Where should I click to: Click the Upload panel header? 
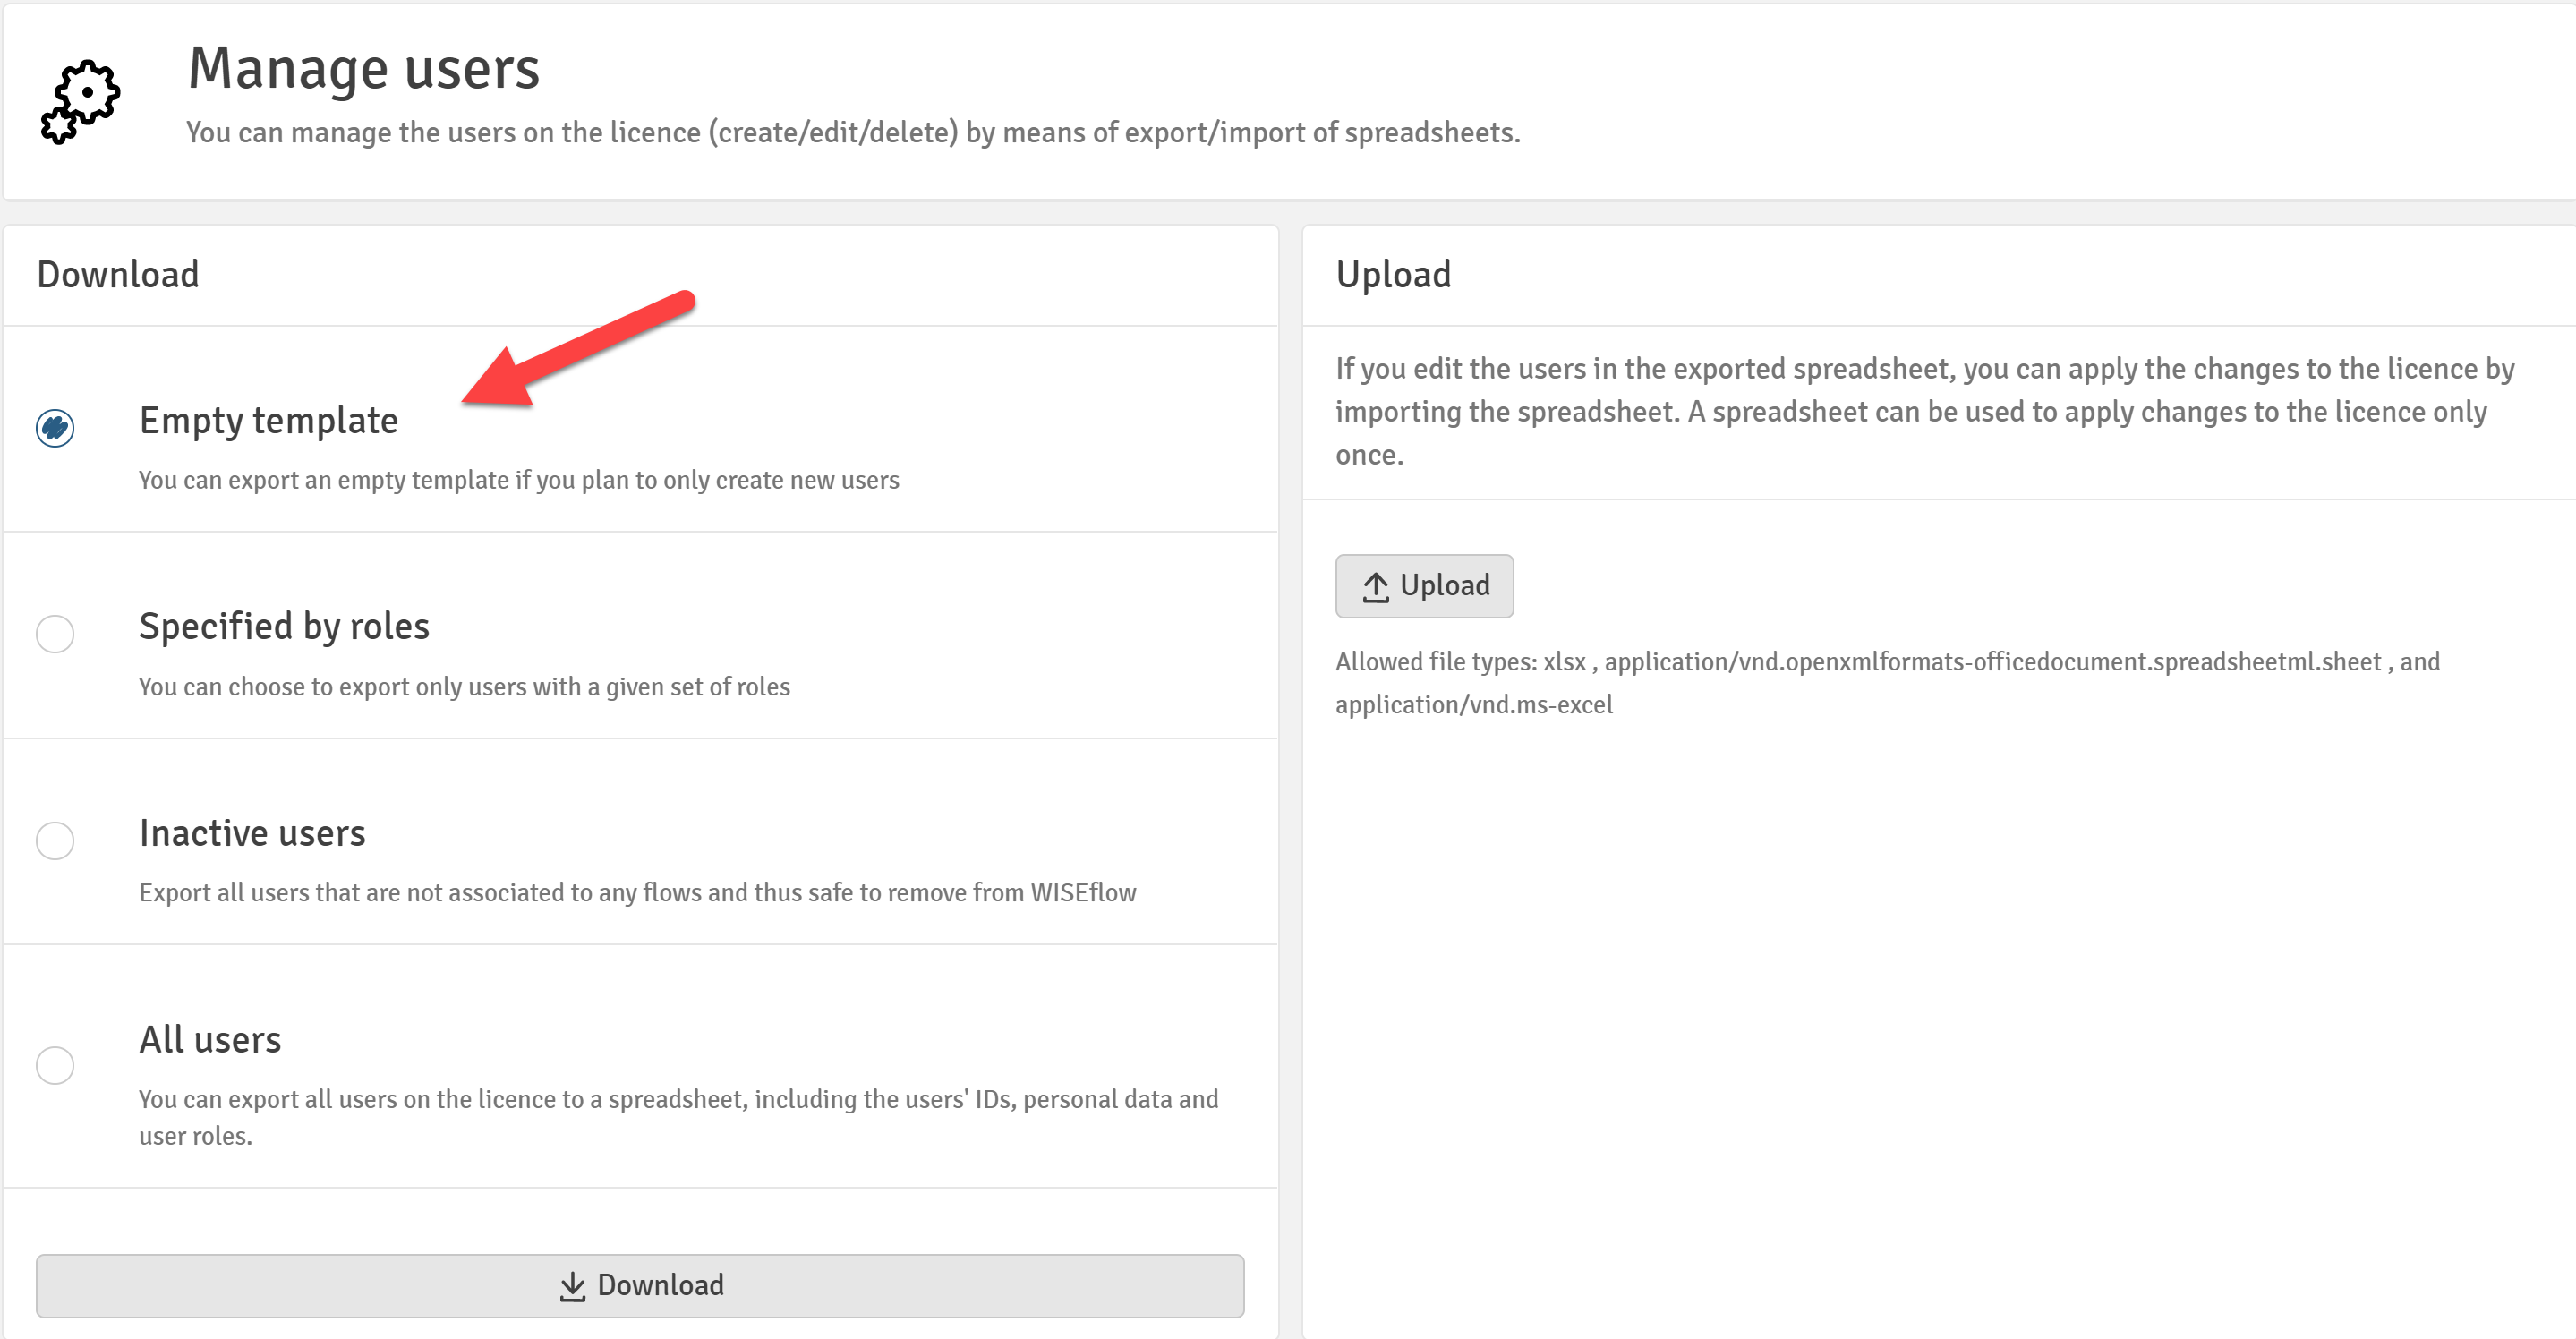coord(1393,275)
